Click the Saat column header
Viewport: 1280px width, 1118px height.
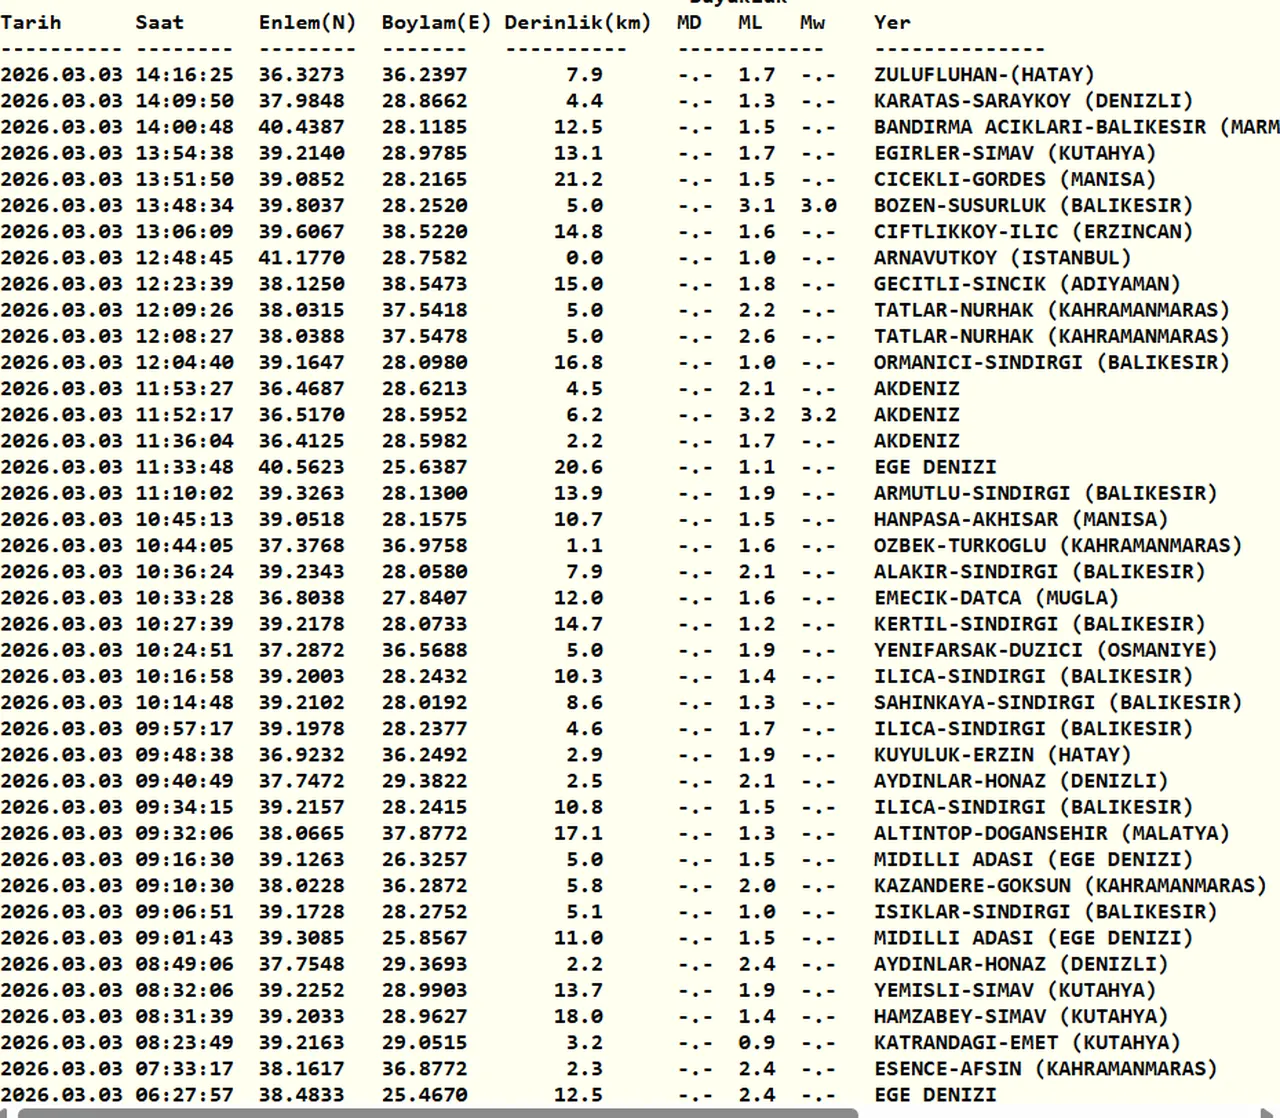[x=159, y=22]
